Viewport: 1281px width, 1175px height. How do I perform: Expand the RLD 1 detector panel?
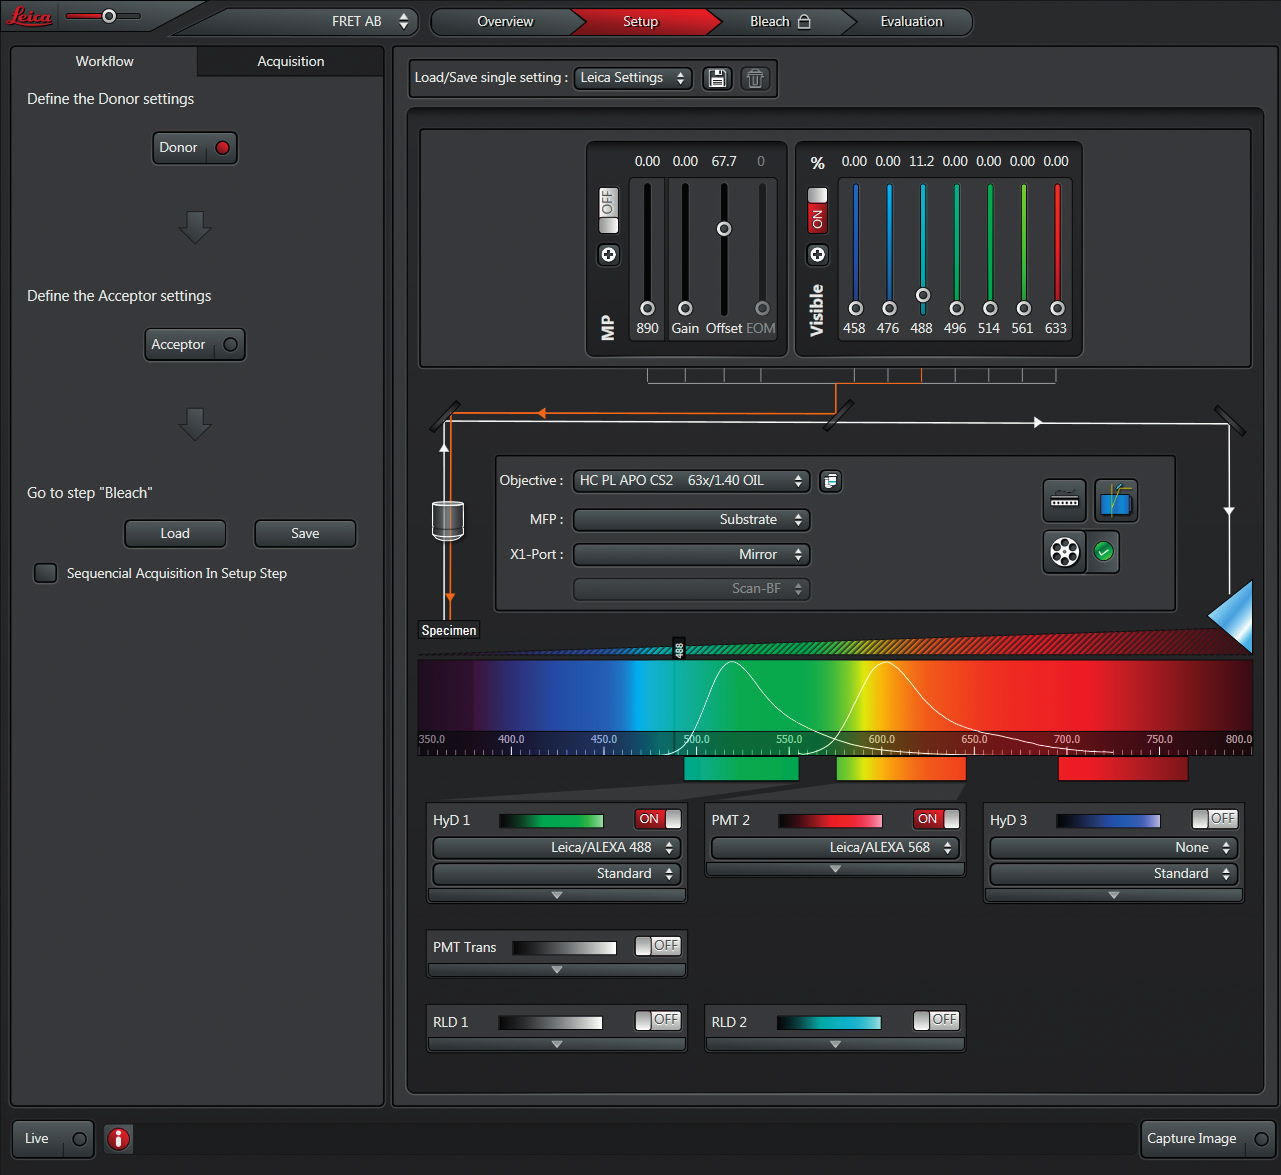click(x=557, y=1044)
